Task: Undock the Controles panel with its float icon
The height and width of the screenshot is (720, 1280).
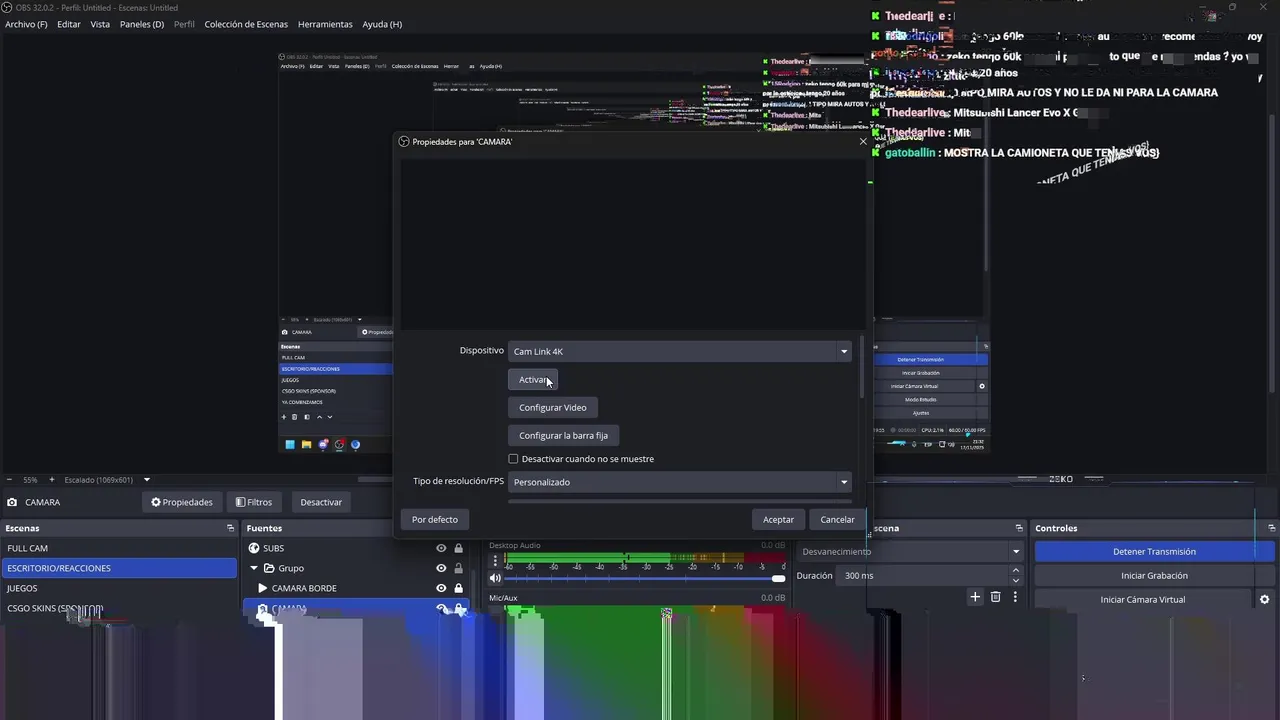Action: (1272, 528)
